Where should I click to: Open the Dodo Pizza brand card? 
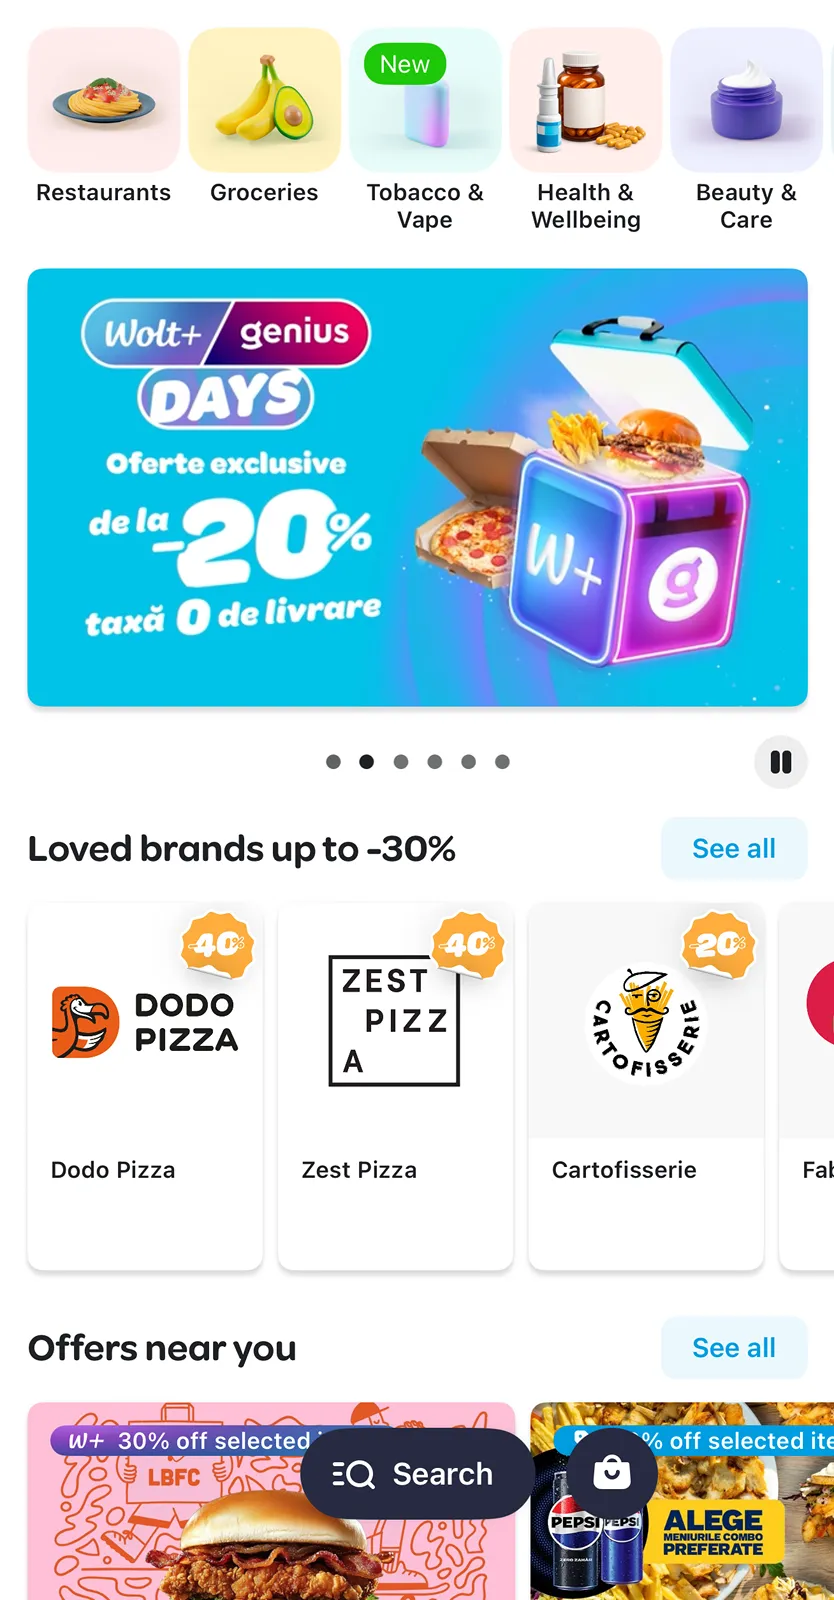tap(145, 1086)
